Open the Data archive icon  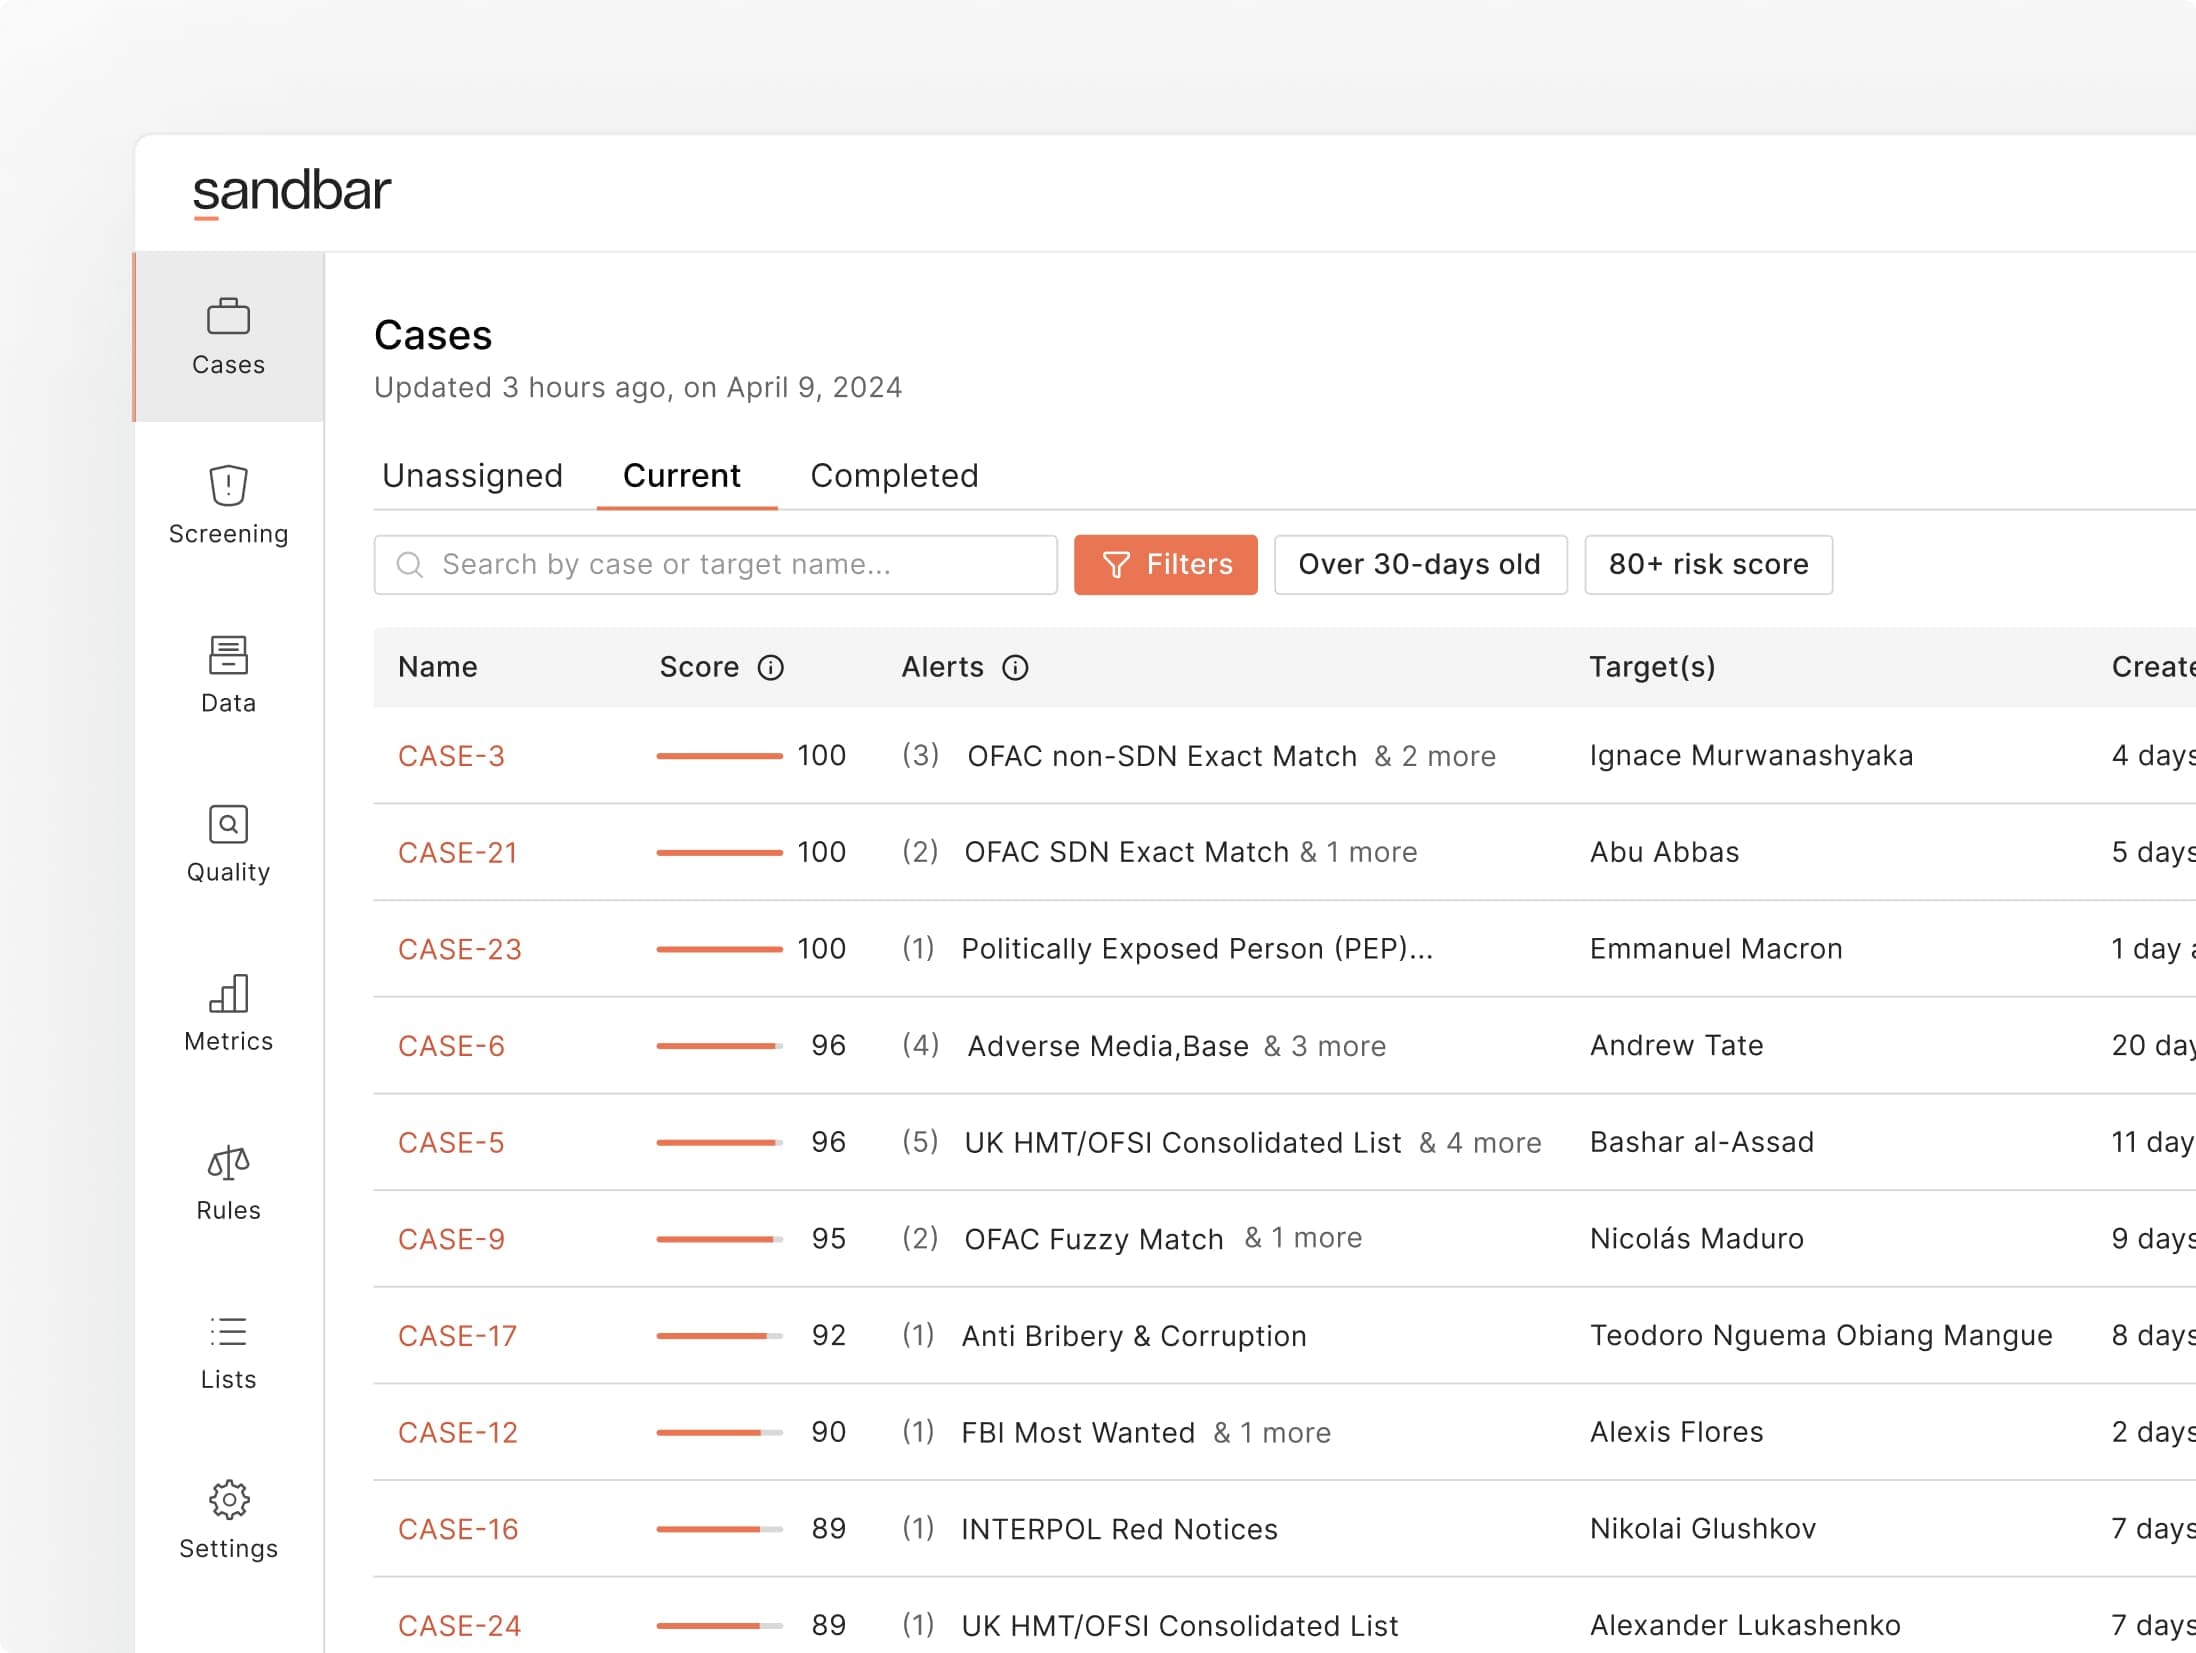[228, 655]
